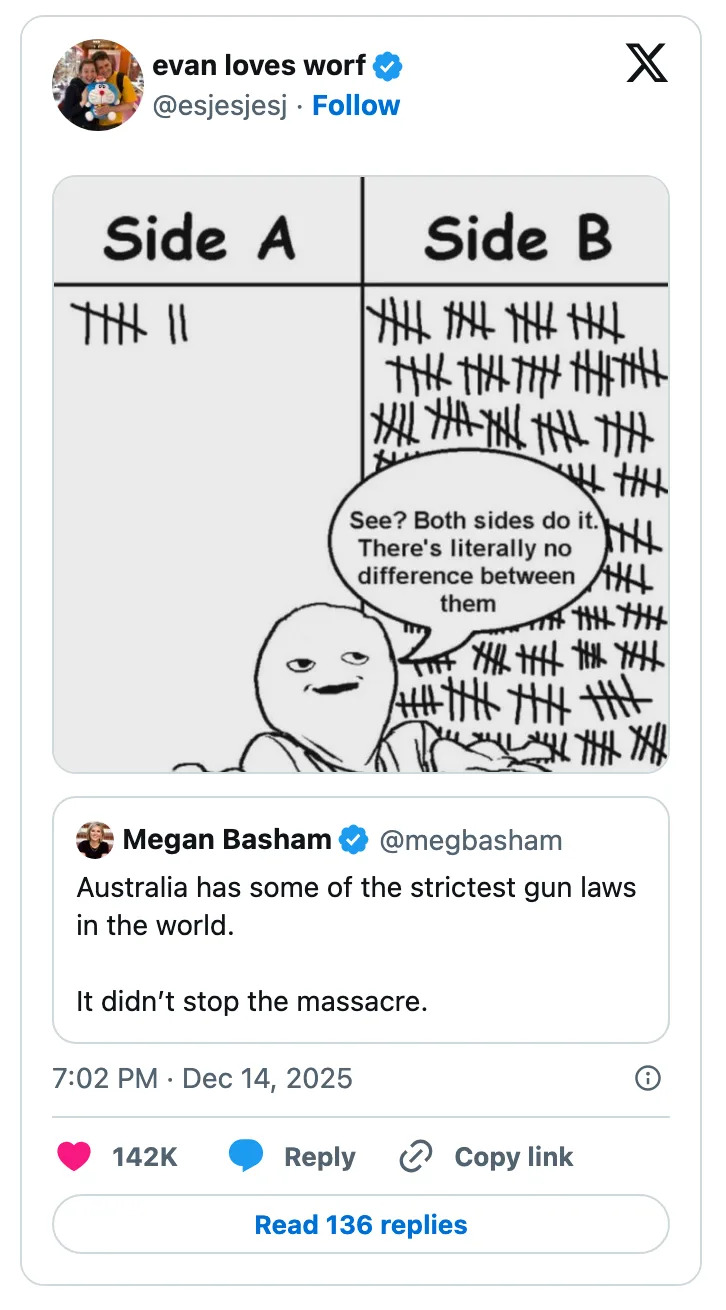Image resolution: width=726 pixels, height=1310 pixels.
Task: Click the Megan Basham name in the quote
Action: (227, 840)
